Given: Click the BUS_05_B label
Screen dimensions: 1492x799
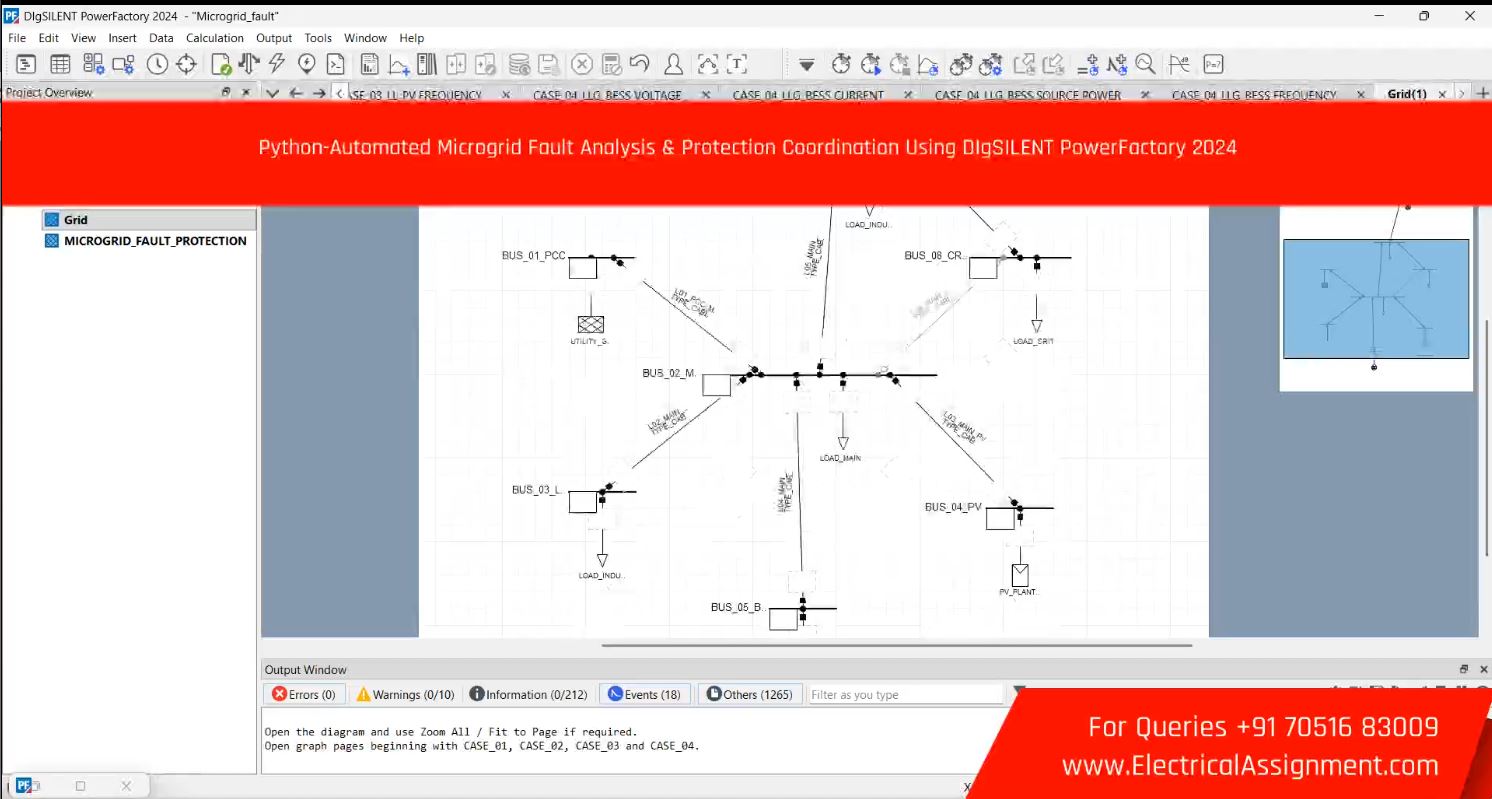Looking at the screenshot, I should 737,607.
